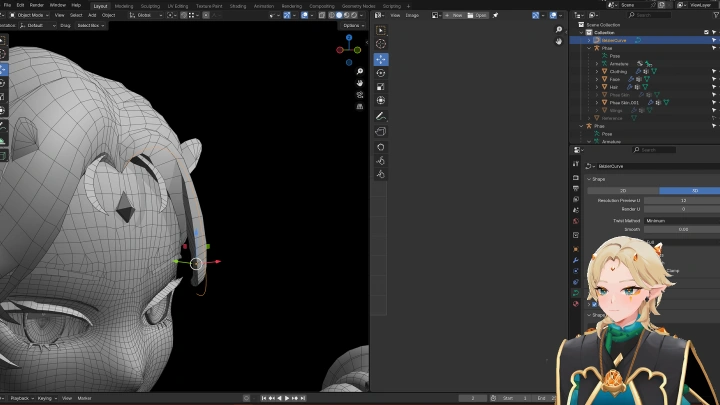The image size is (720, 405).
Task: Open the File menu
Action: pyautogui.click(x=7, y=5)
